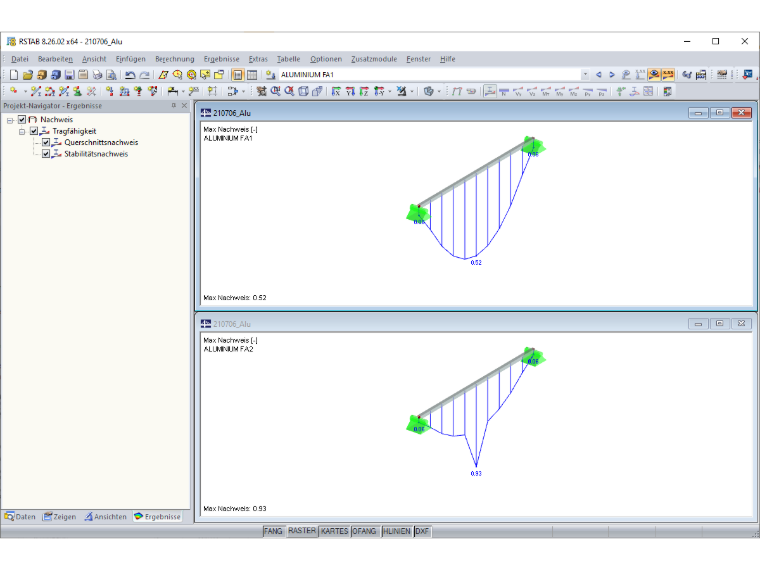Image resolution: width=760 pixels, height=570 pixels.
Task: Go to next load case arrow
Action: coord(612,75)
